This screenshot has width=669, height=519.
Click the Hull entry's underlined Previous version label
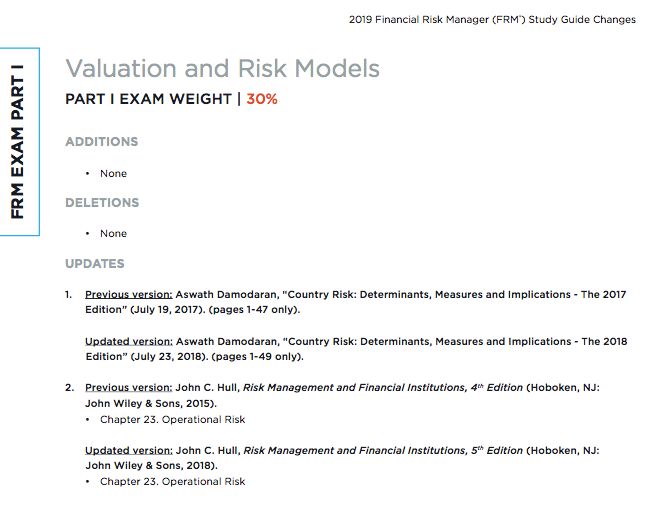[129, 387]
